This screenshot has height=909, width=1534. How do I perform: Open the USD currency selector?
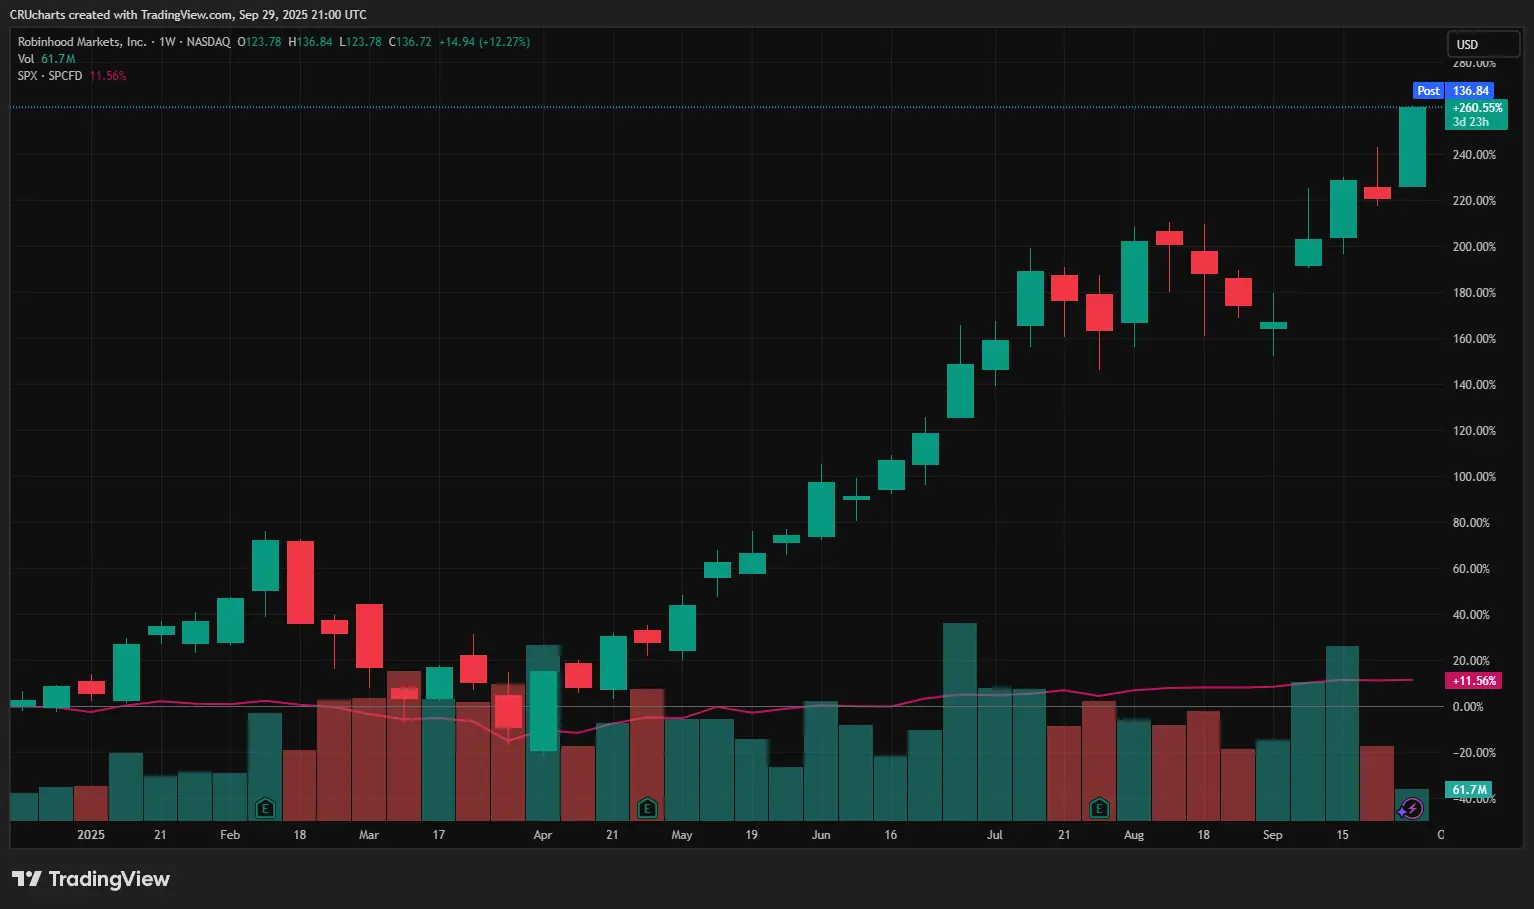tap(1483, 44)
